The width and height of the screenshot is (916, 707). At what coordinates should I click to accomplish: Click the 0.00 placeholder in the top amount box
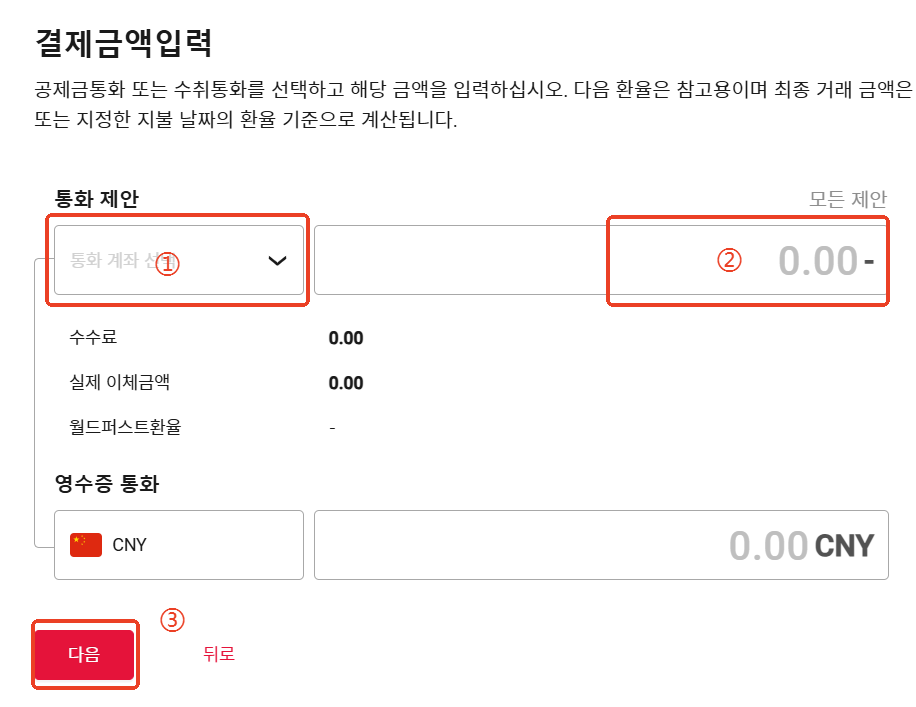(x=818, y=261)
